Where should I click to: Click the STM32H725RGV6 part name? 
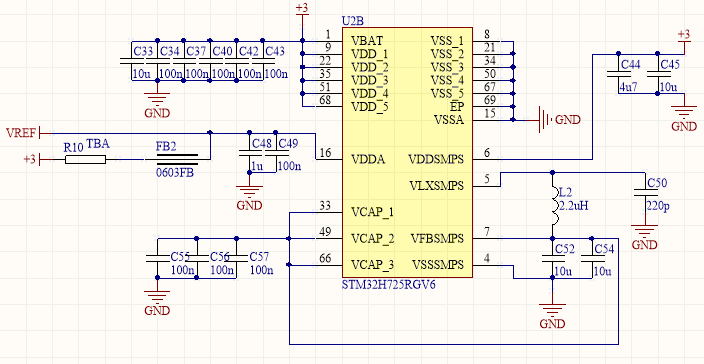click(x=389, y=284)
